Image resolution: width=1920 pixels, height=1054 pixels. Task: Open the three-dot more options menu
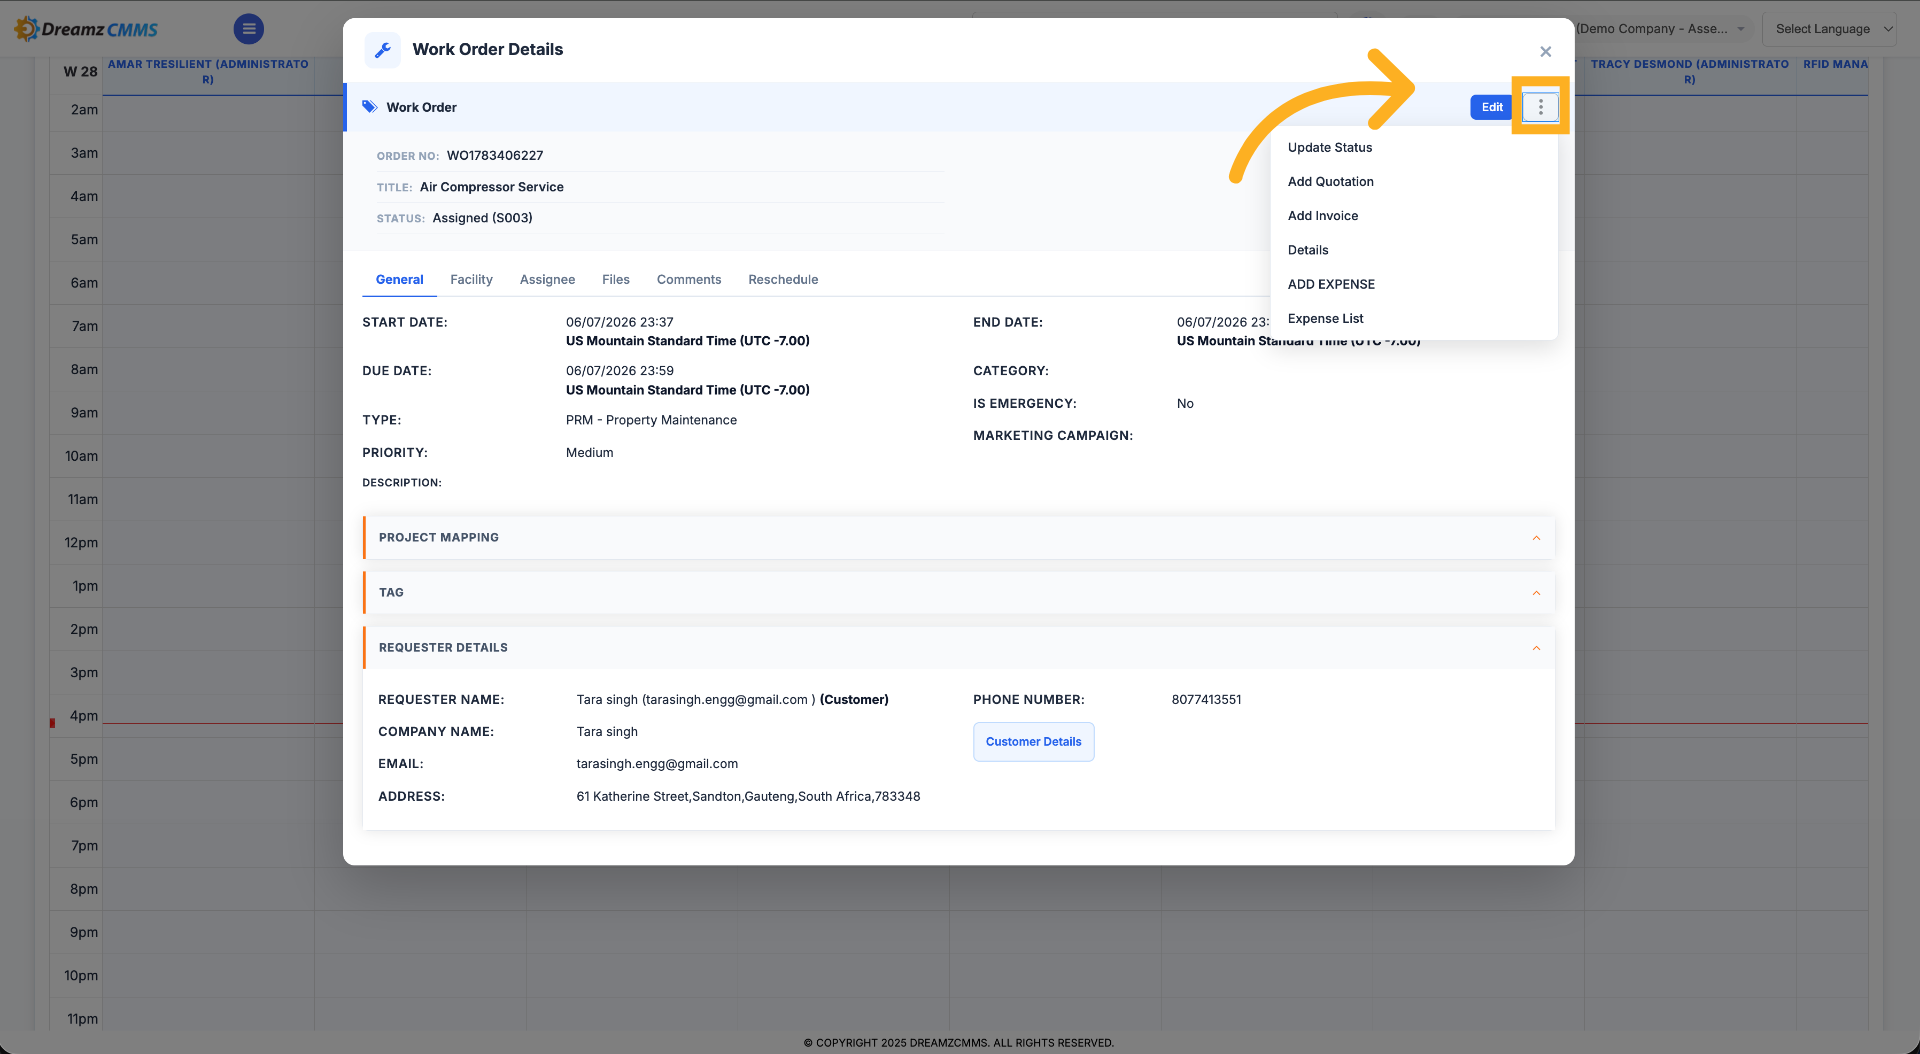point(1540,106)
